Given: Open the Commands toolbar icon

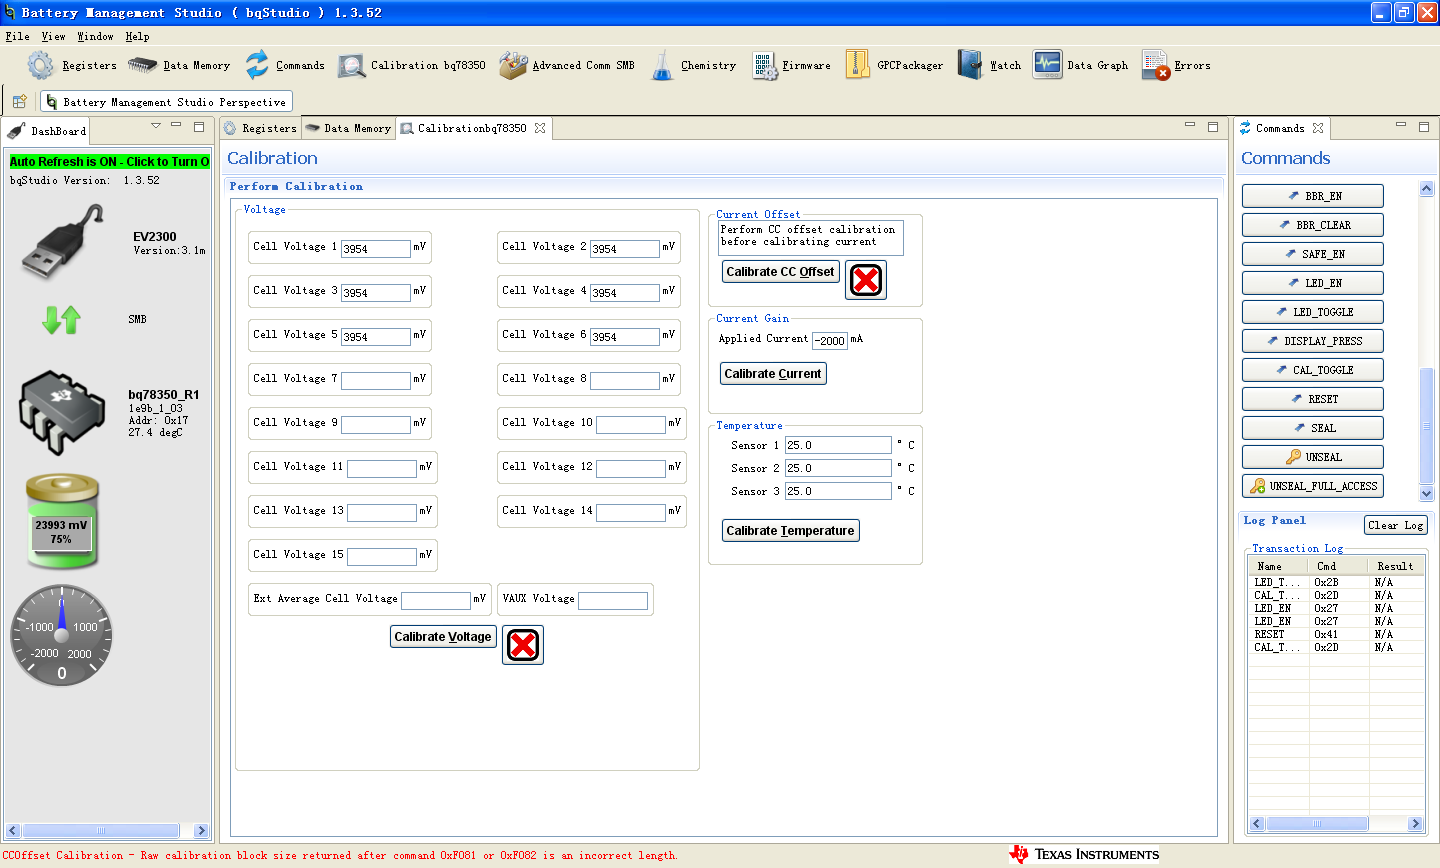Looking at the screenshot, I should 257,65.
